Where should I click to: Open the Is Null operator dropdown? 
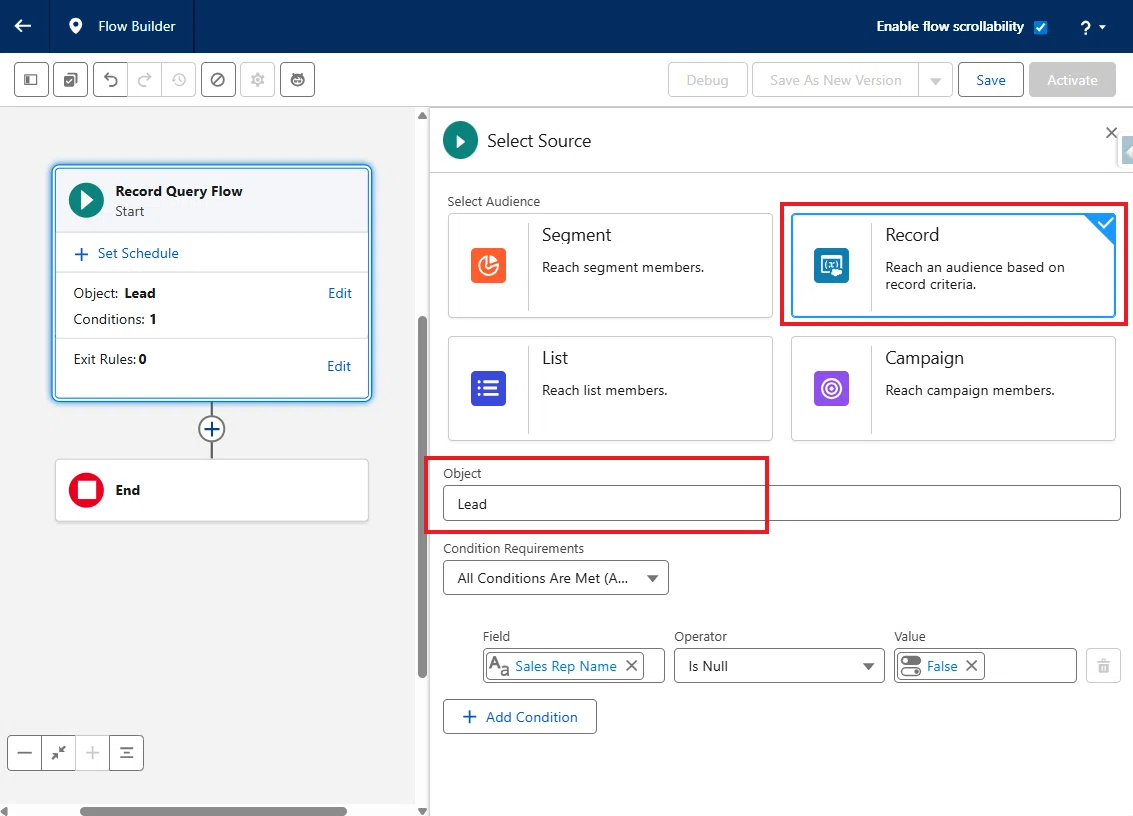[x=779, y=666]
